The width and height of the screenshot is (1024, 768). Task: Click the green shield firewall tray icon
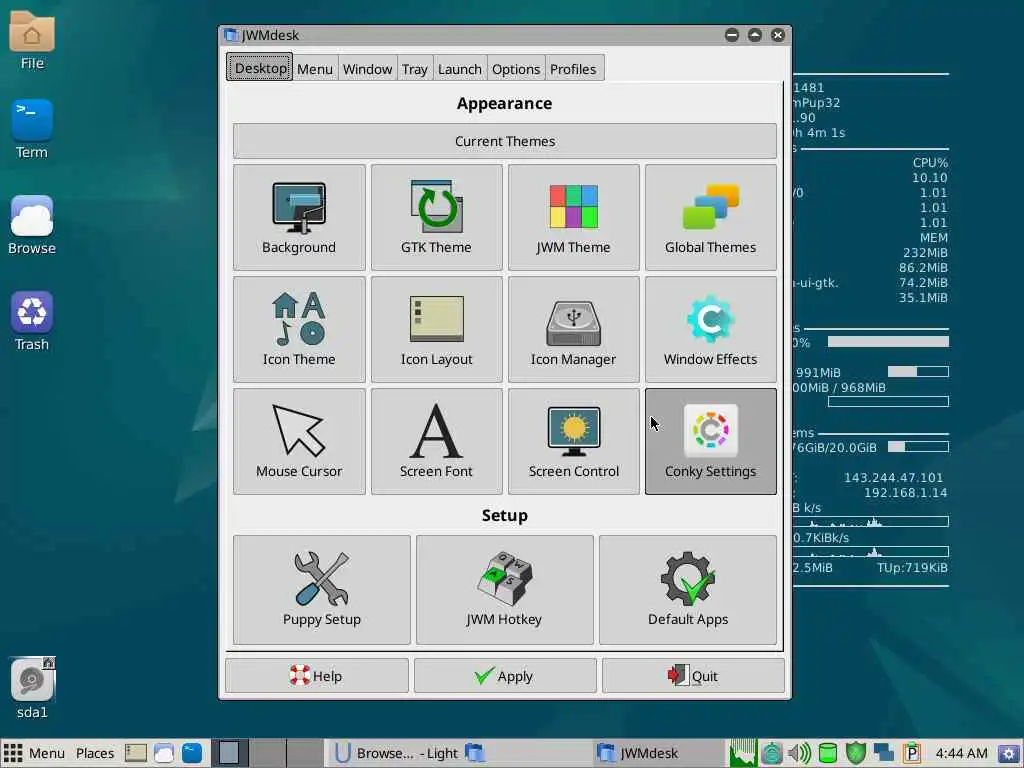coord(855,753)
